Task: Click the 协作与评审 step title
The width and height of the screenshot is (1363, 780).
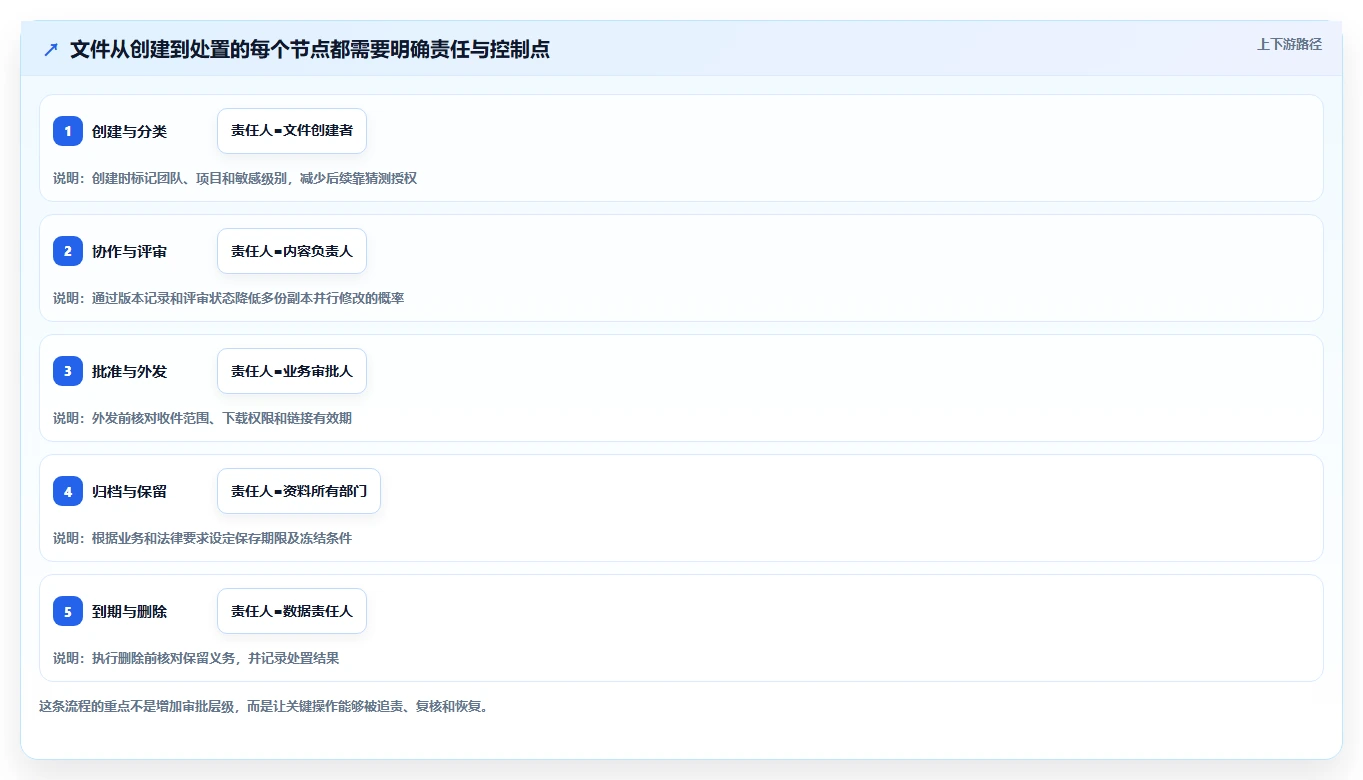Action: tap(129, 251)
